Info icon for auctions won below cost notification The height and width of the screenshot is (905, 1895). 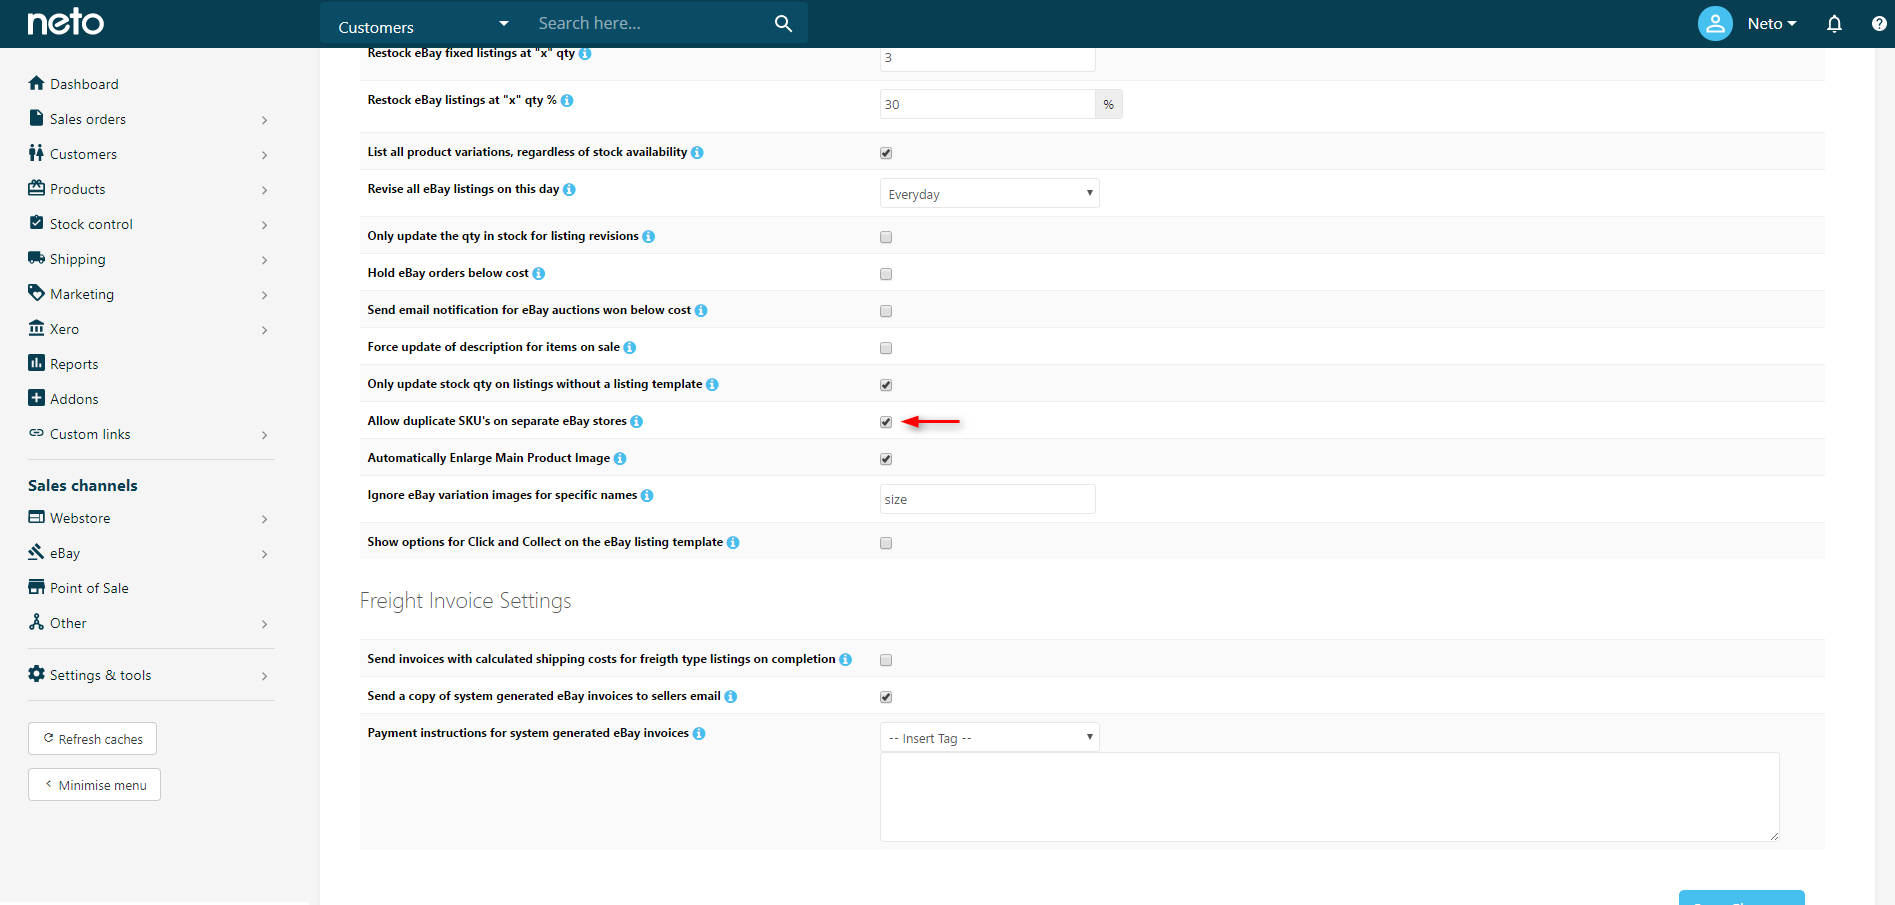[701, 310]
